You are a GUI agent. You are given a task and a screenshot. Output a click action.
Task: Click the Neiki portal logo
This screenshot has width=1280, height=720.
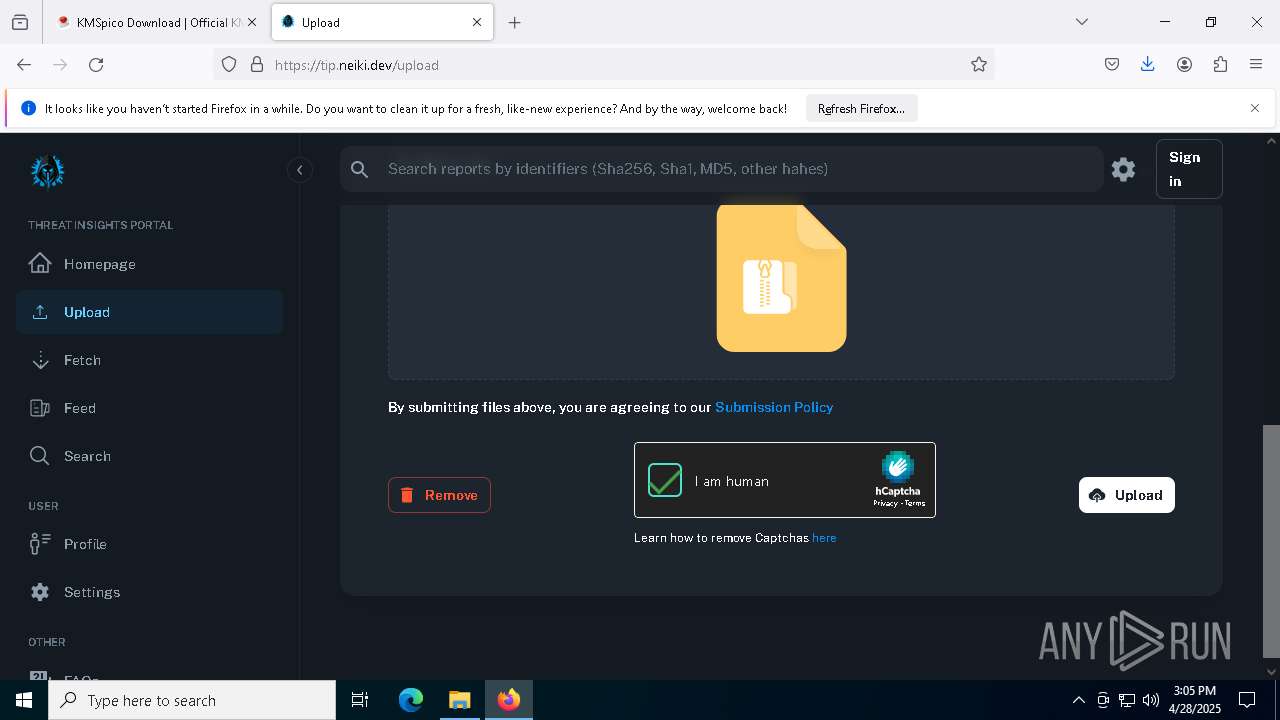[x=47, y=172]
